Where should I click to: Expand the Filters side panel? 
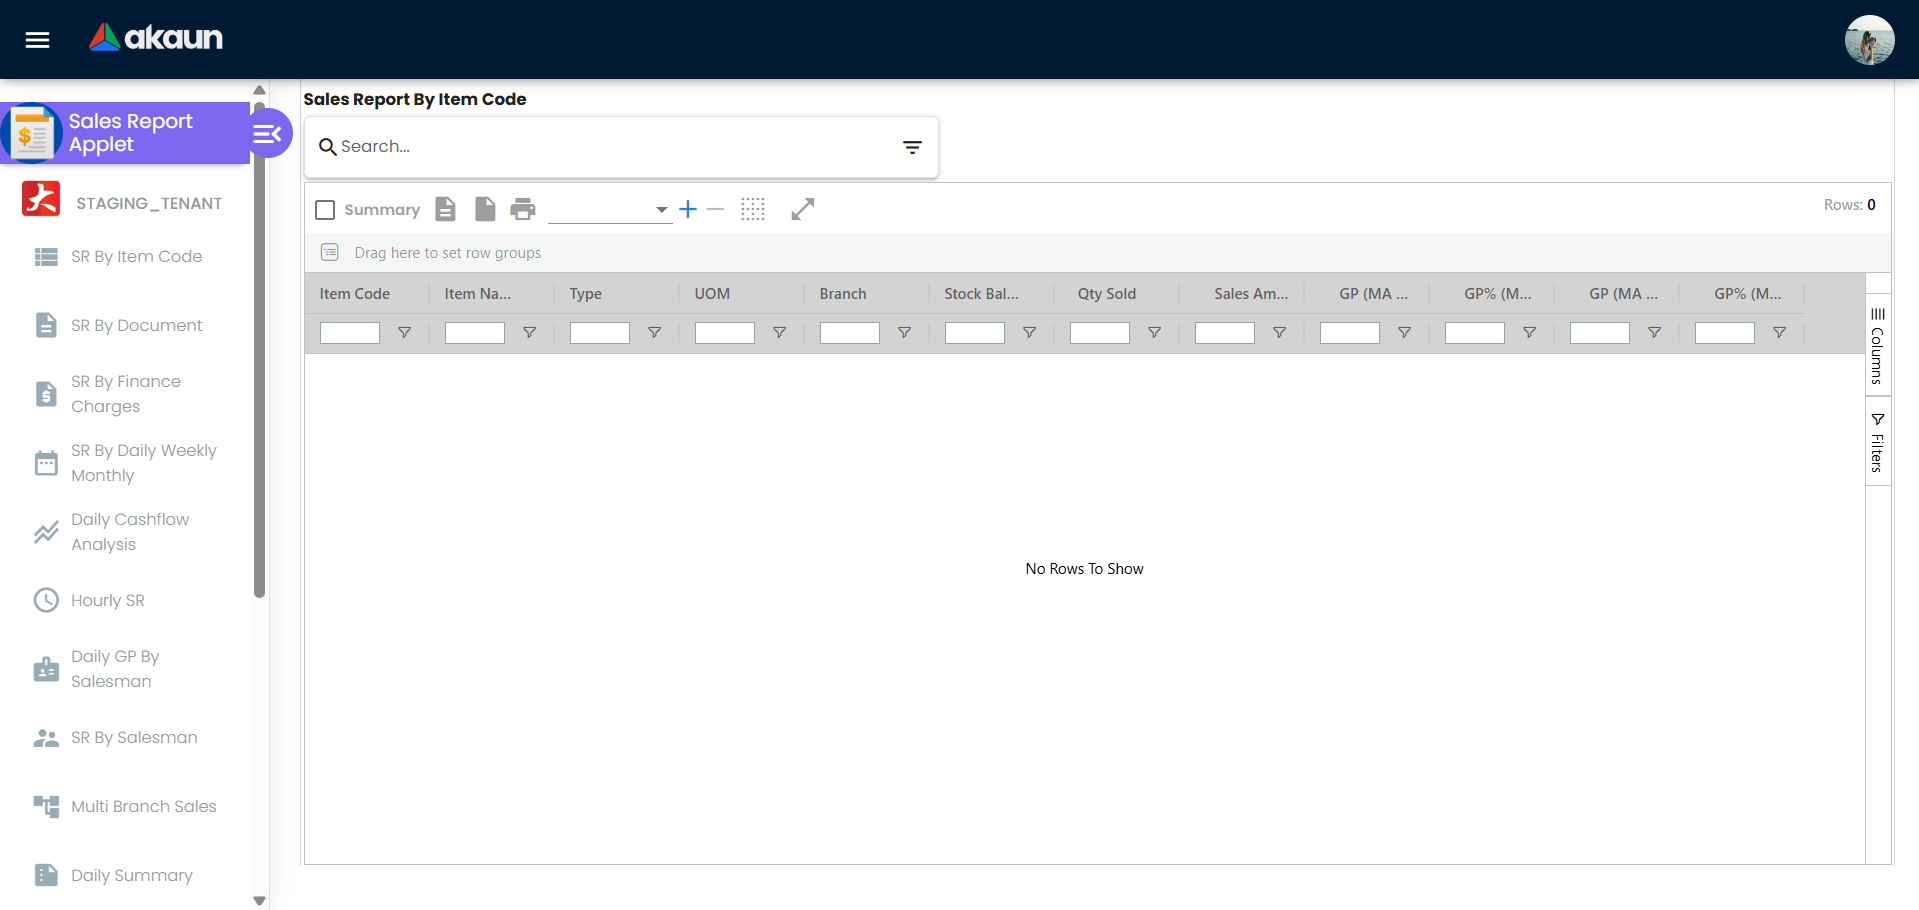click(x=1877, y=441)
